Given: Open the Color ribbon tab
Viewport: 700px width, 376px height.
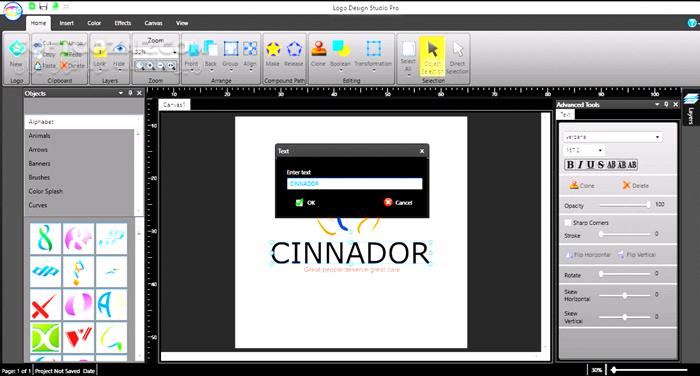Looking at the screenshot, I should (94, 23).
